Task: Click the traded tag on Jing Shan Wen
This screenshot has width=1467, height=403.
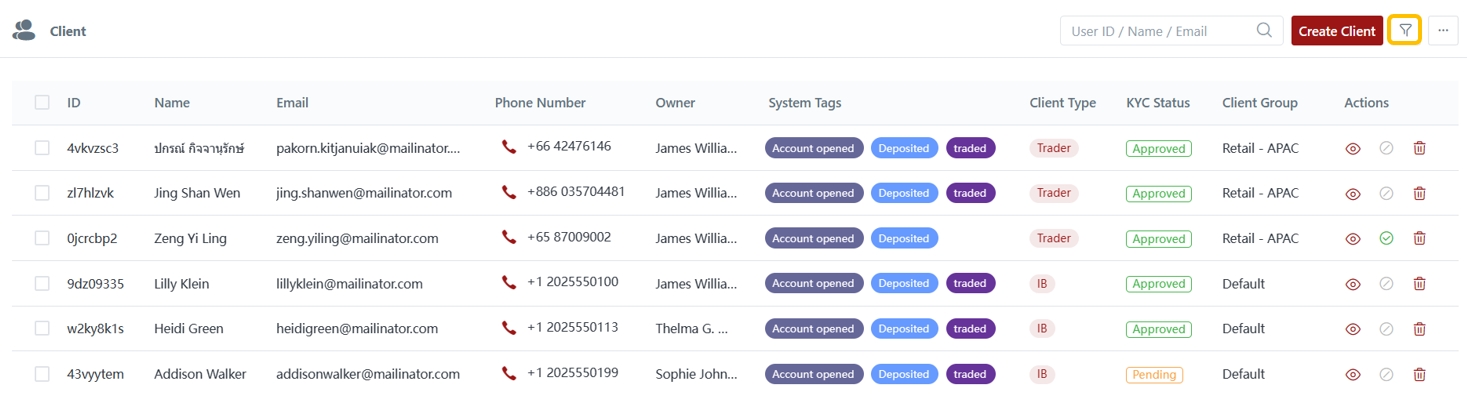Action: pyautogui.click(x=969, y=193)
